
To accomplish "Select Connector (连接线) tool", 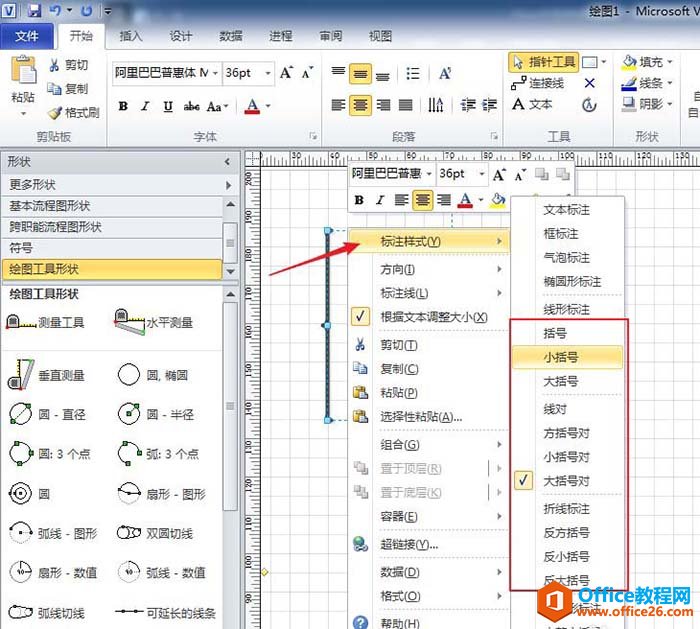I will (x=537, y=83).
